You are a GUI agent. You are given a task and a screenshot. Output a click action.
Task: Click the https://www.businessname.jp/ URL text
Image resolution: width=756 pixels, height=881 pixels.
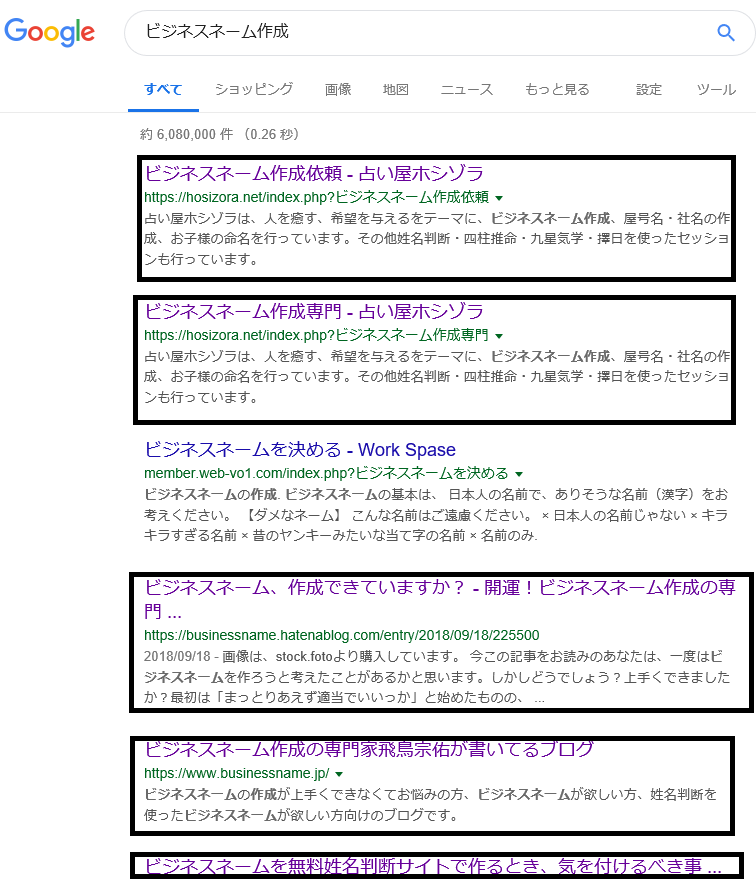(x=236, y=774)
